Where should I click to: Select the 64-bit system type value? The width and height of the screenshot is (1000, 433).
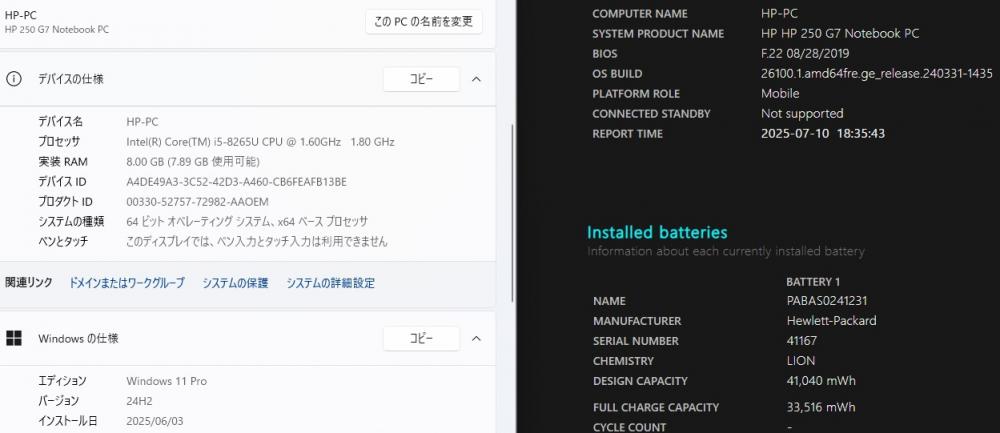(x=247, y=222)
